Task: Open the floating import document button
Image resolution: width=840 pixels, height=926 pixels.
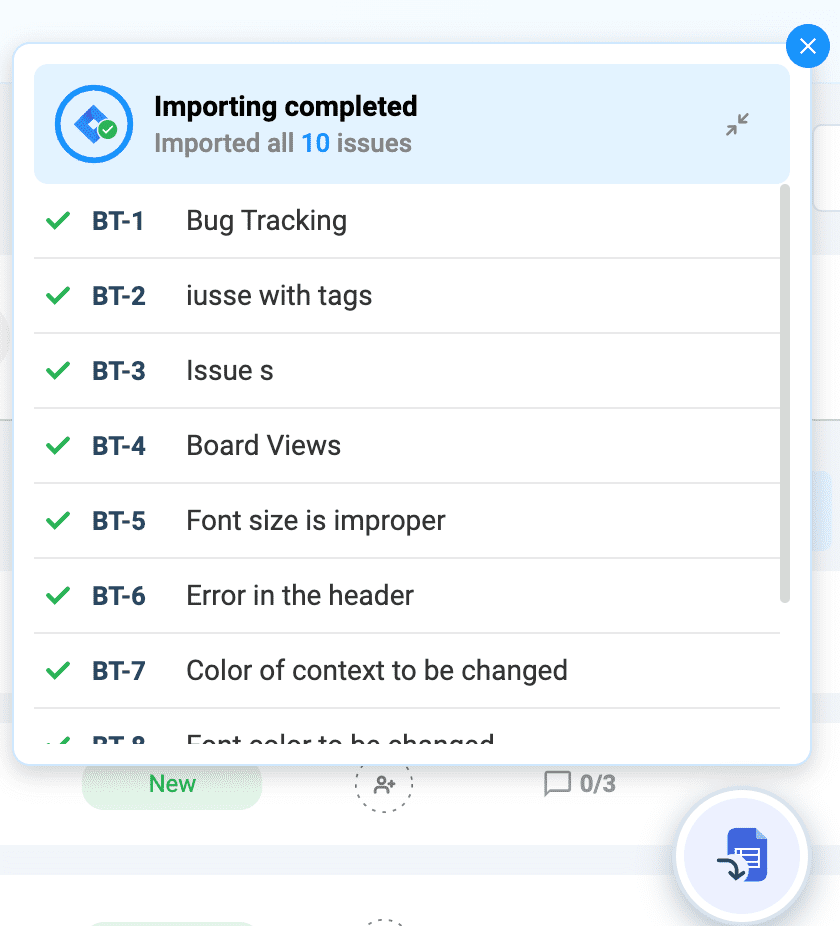Action: pyautogui.click(x=742, y=855)
